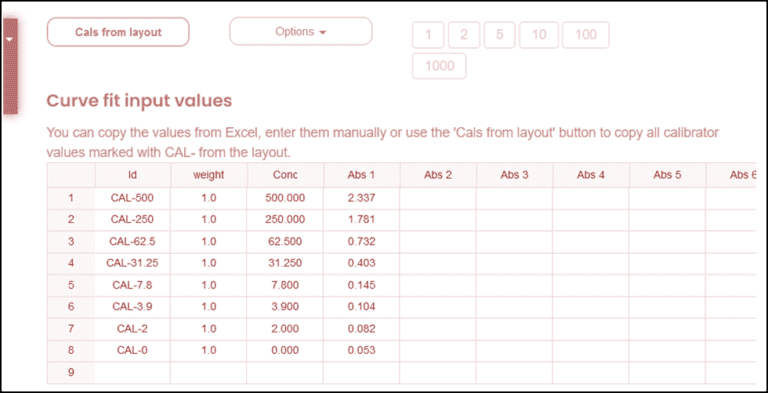Click row header number 1
This screenshot has height=393, width=768.
click(71, 198)
